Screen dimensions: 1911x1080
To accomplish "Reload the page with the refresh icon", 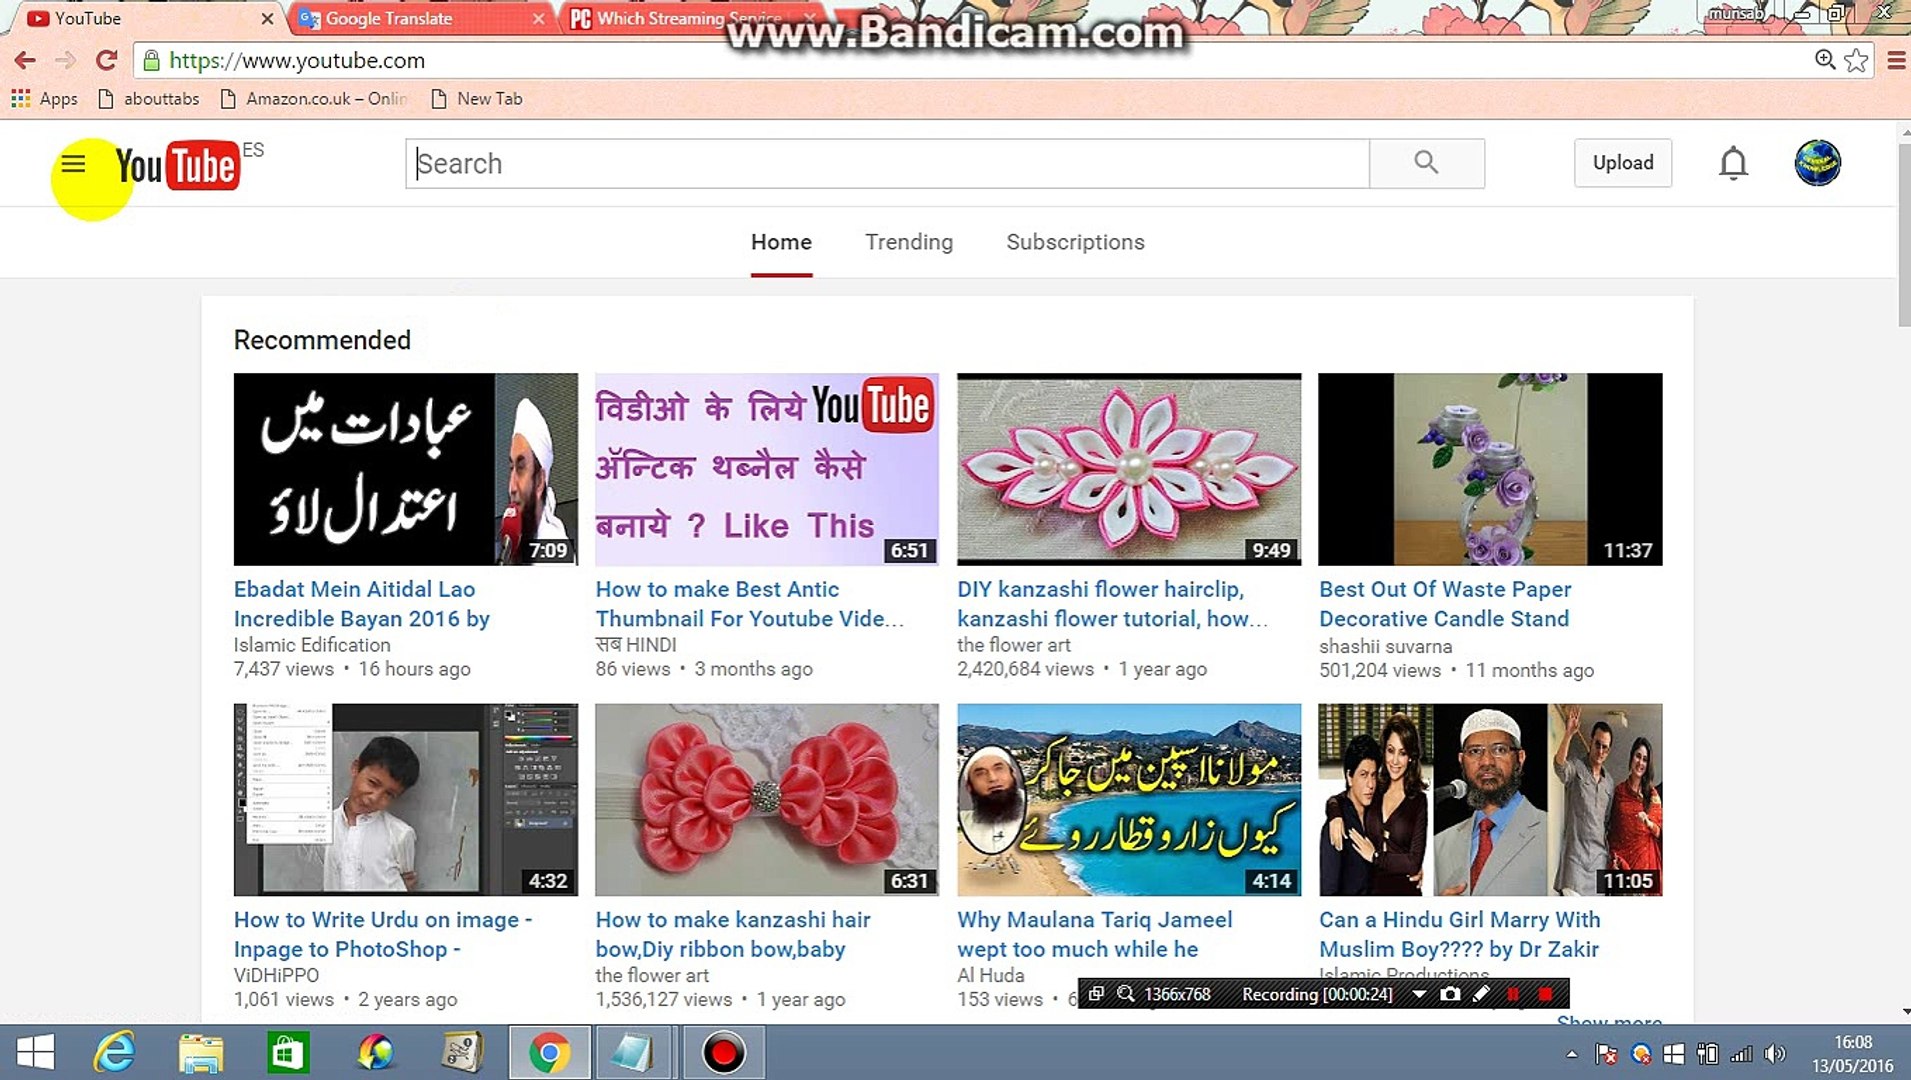I will [x=106, y=60].
